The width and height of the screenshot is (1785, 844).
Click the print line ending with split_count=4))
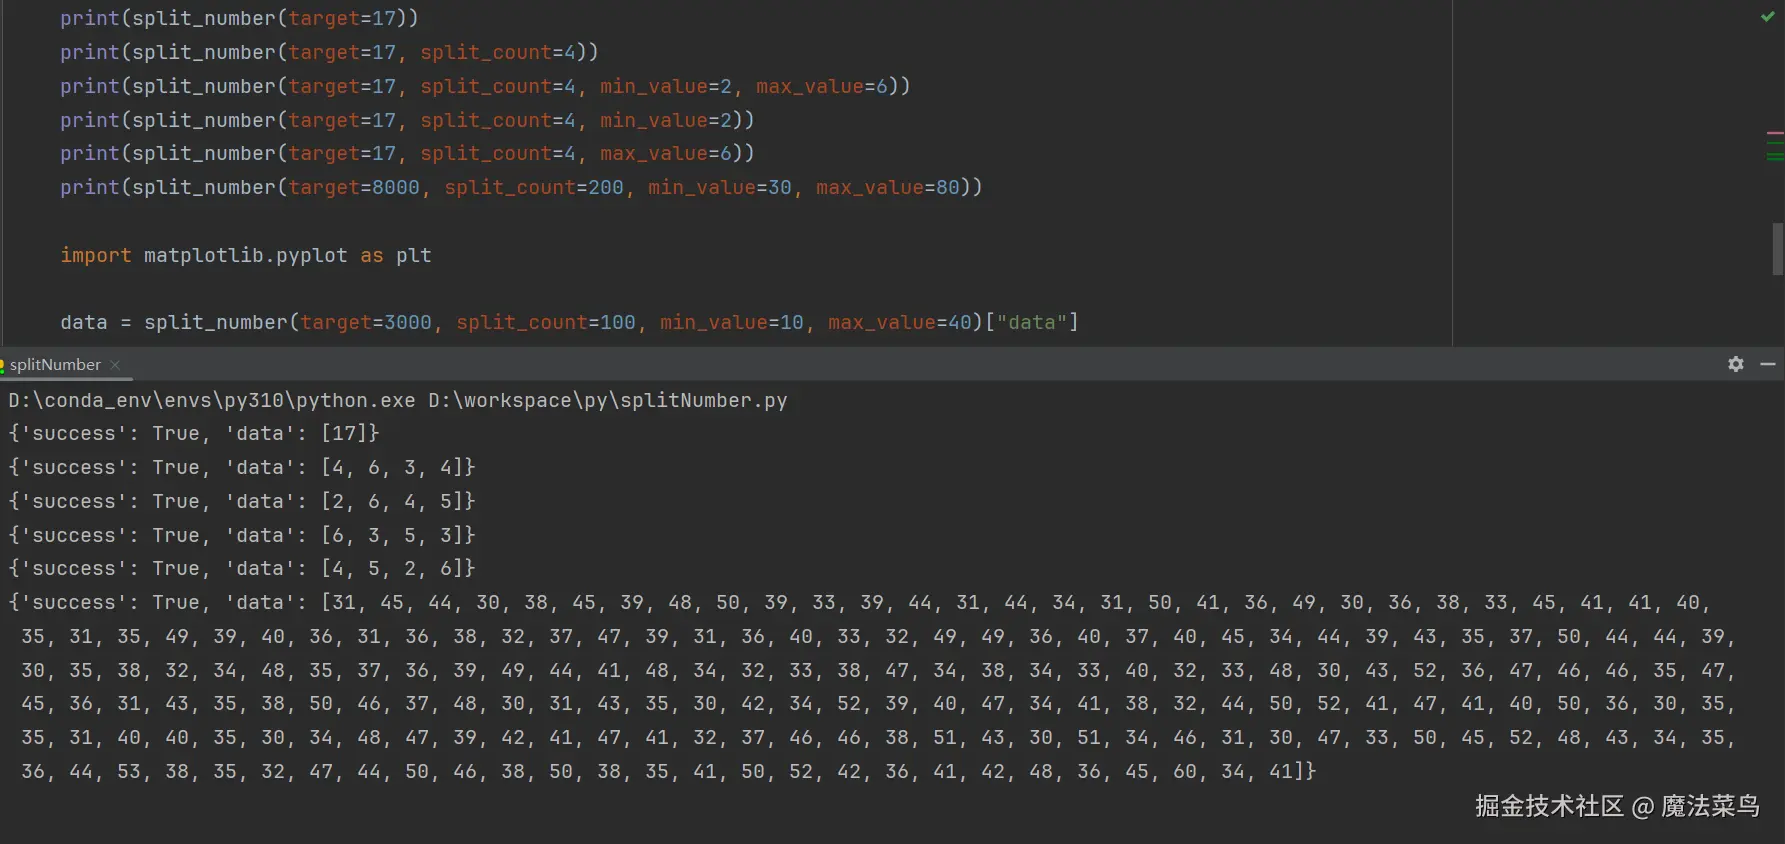pos(329,52)
